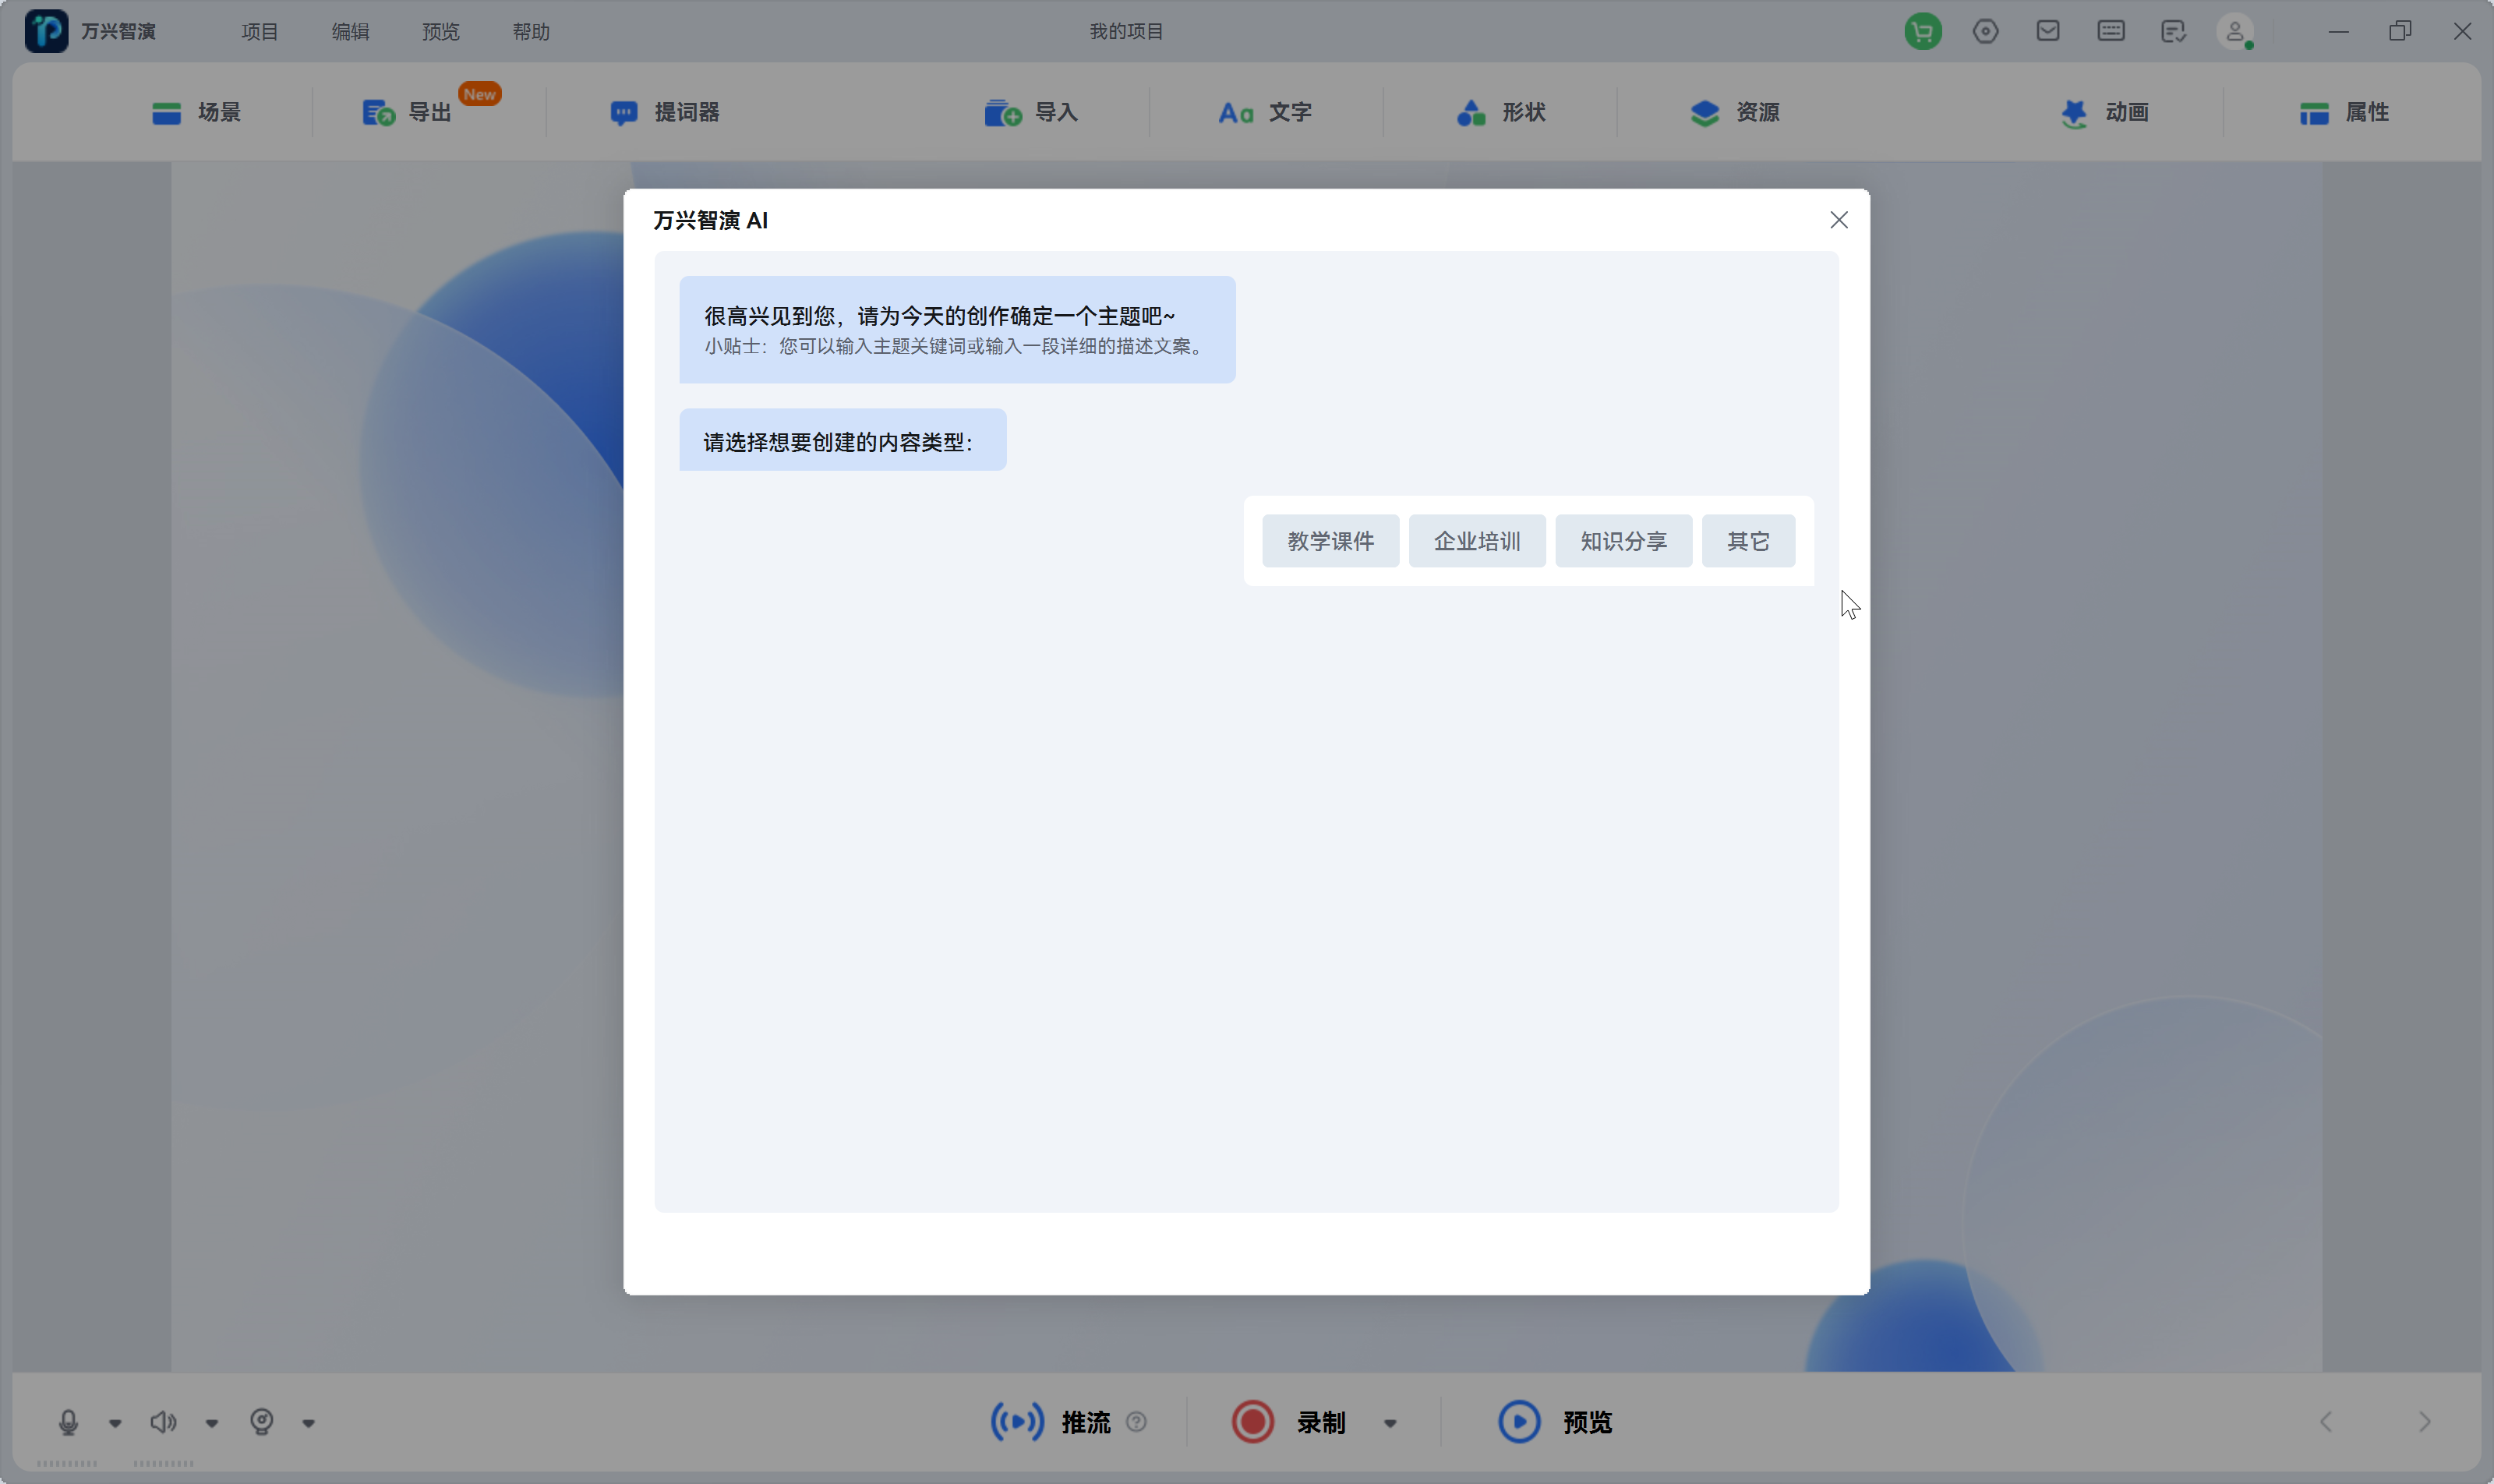Expand the 录制 record options dropdown

(x=1391, y=1421)
